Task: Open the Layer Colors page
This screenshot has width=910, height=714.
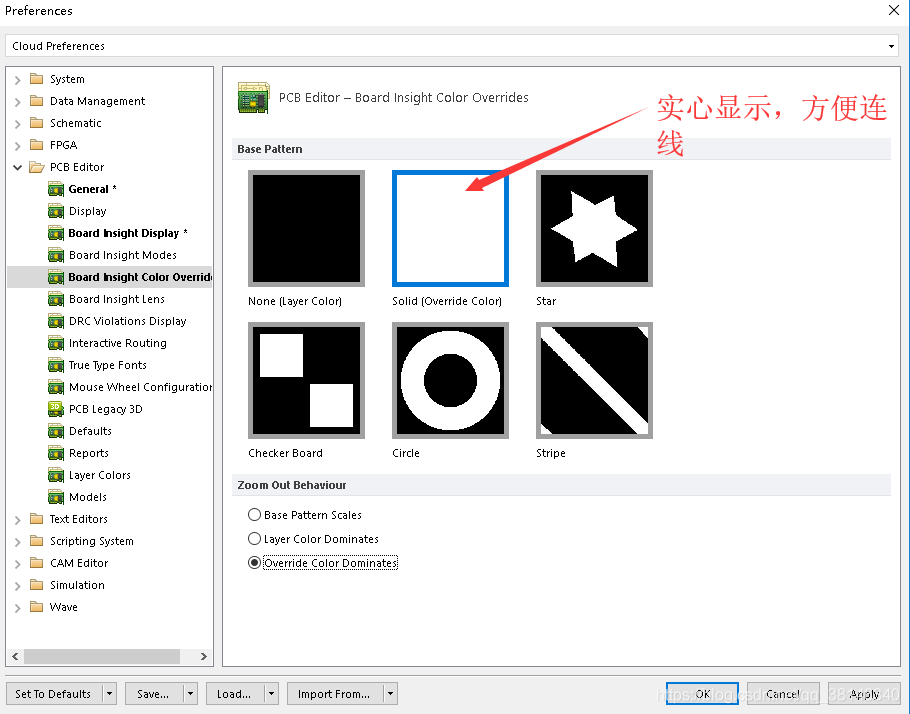Action: pos(100,475)
